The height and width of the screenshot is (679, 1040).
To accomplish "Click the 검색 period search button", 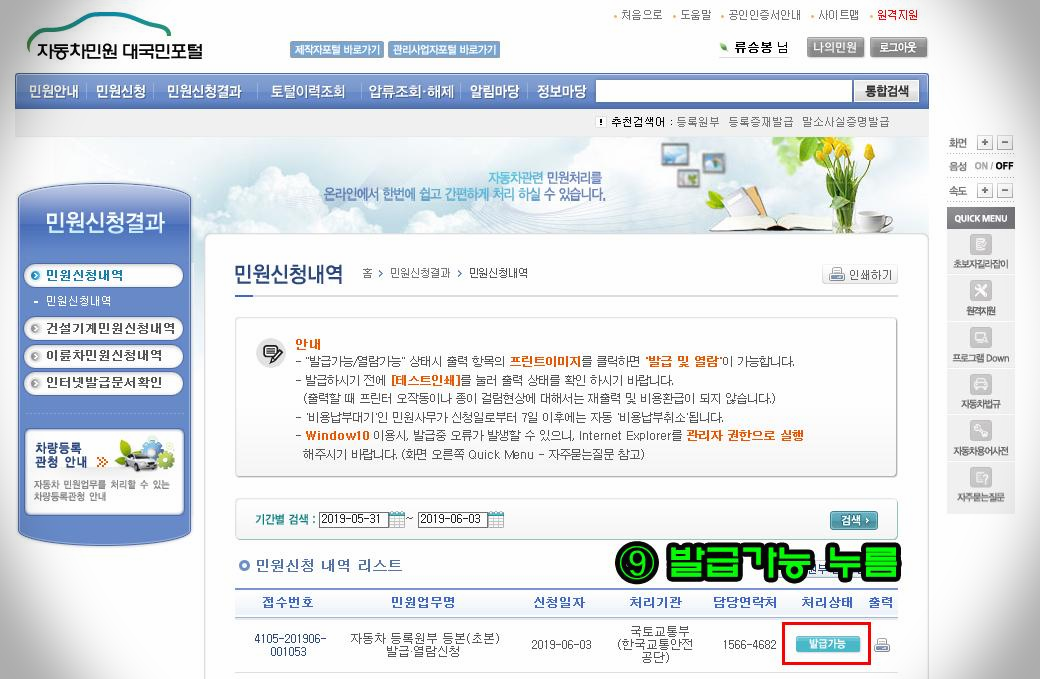I will tap(854, 521).
